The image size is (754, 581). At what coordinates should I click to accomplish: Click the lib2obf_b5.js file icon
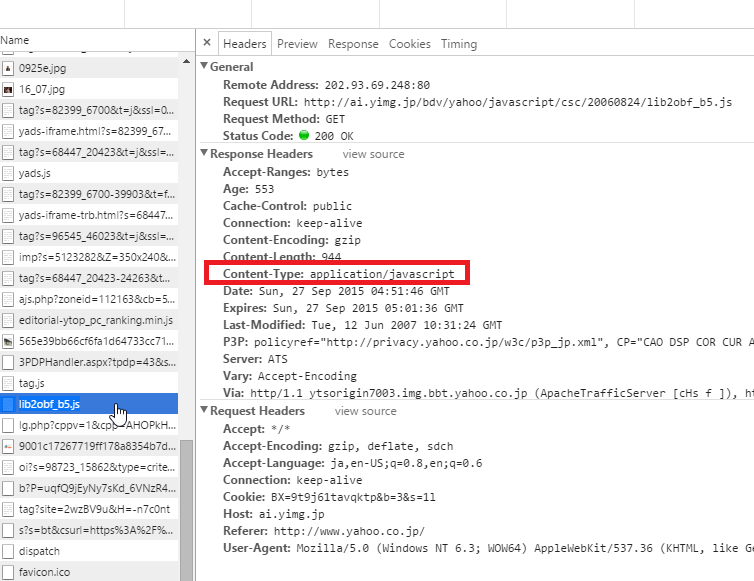(x=8, y=404)
